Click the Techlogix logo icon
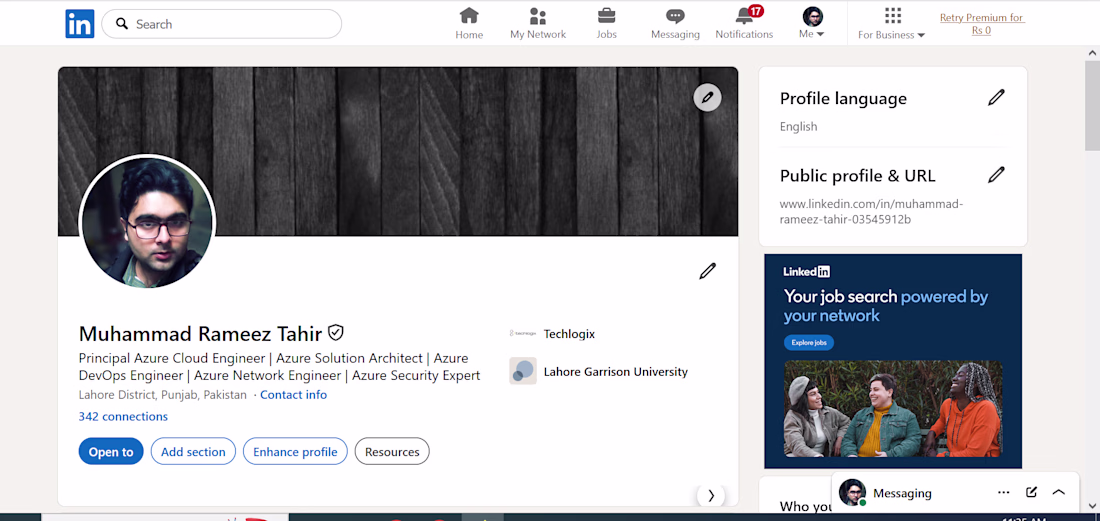Screen dimensions: 1100x521 click(x=523, y=334)
